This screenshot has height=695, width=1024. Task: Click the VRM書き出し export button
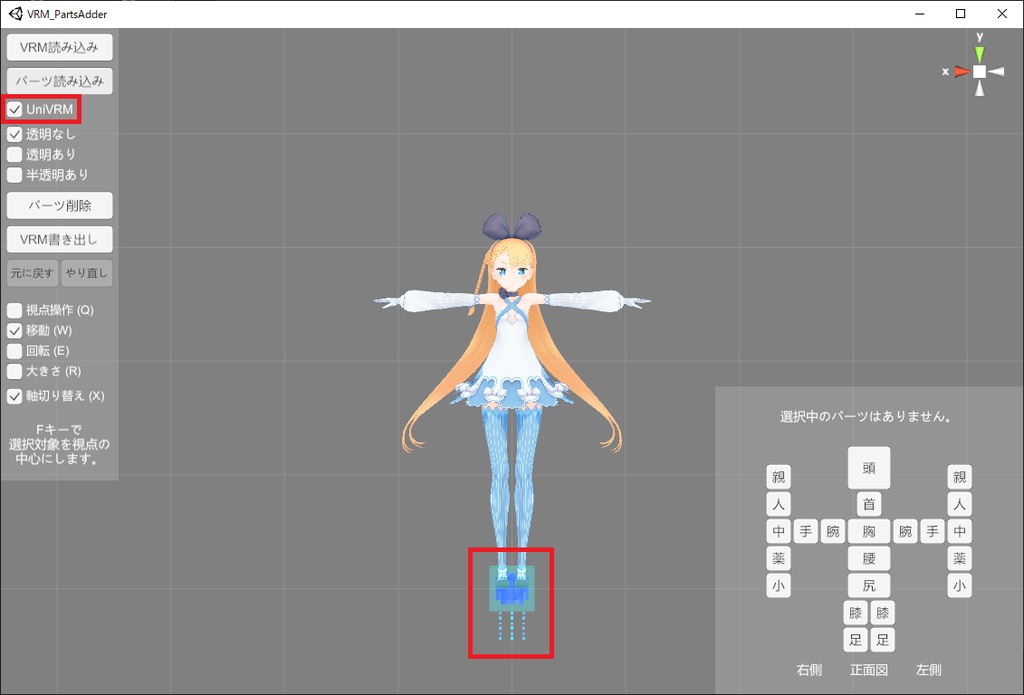click(58, 239)
